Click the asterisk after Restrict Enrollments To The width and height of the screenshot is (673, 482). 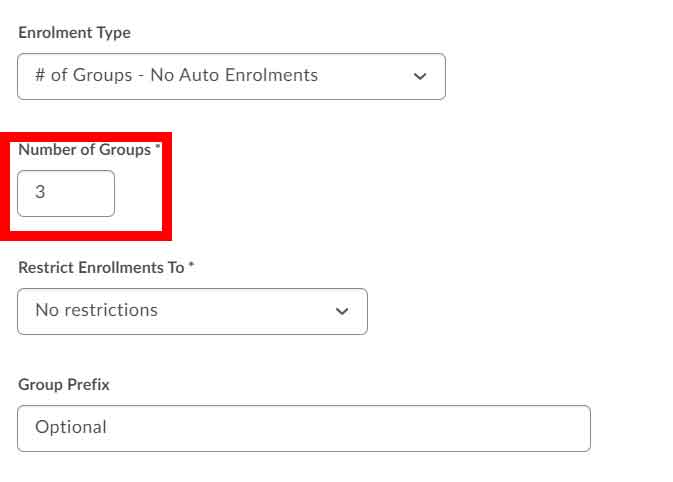191,267
